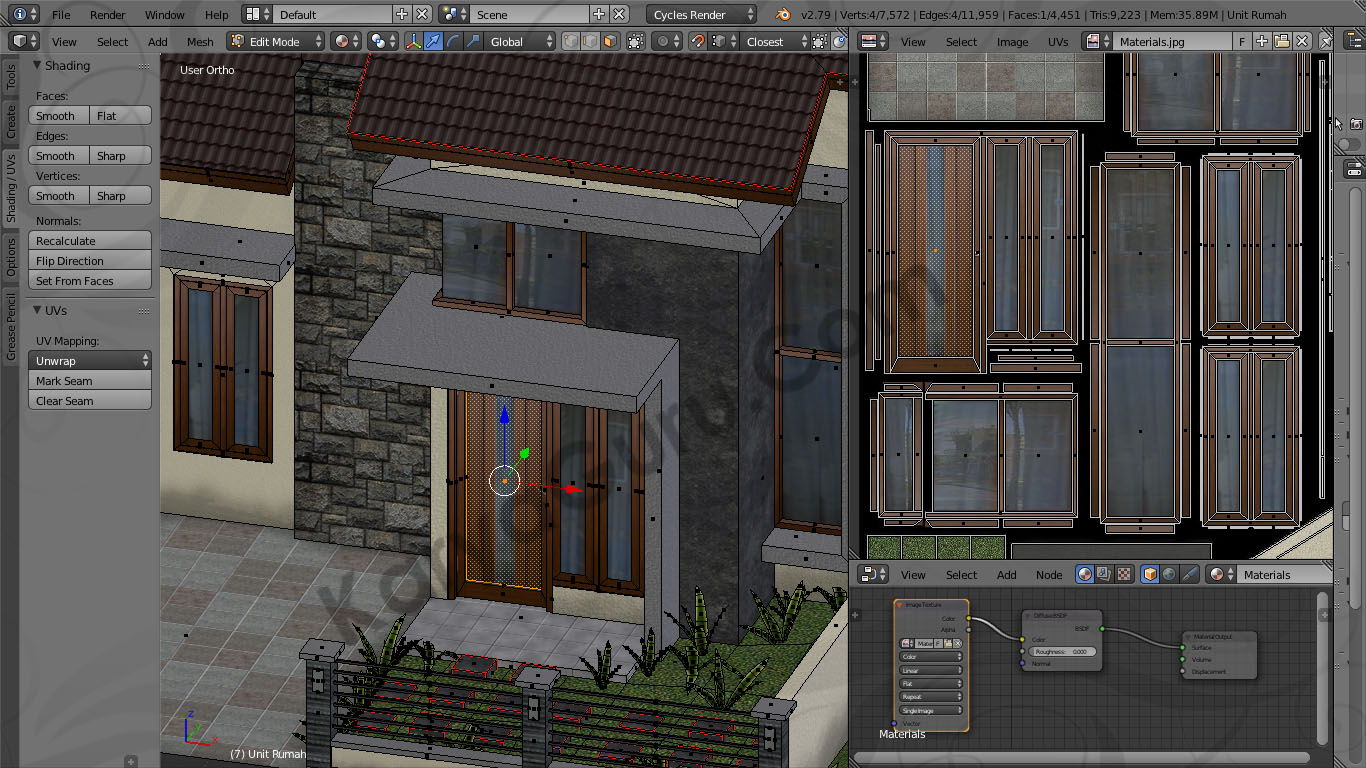Enable the rotate manipulator arc icon
1366x768 pixels.
coord(453,42)
